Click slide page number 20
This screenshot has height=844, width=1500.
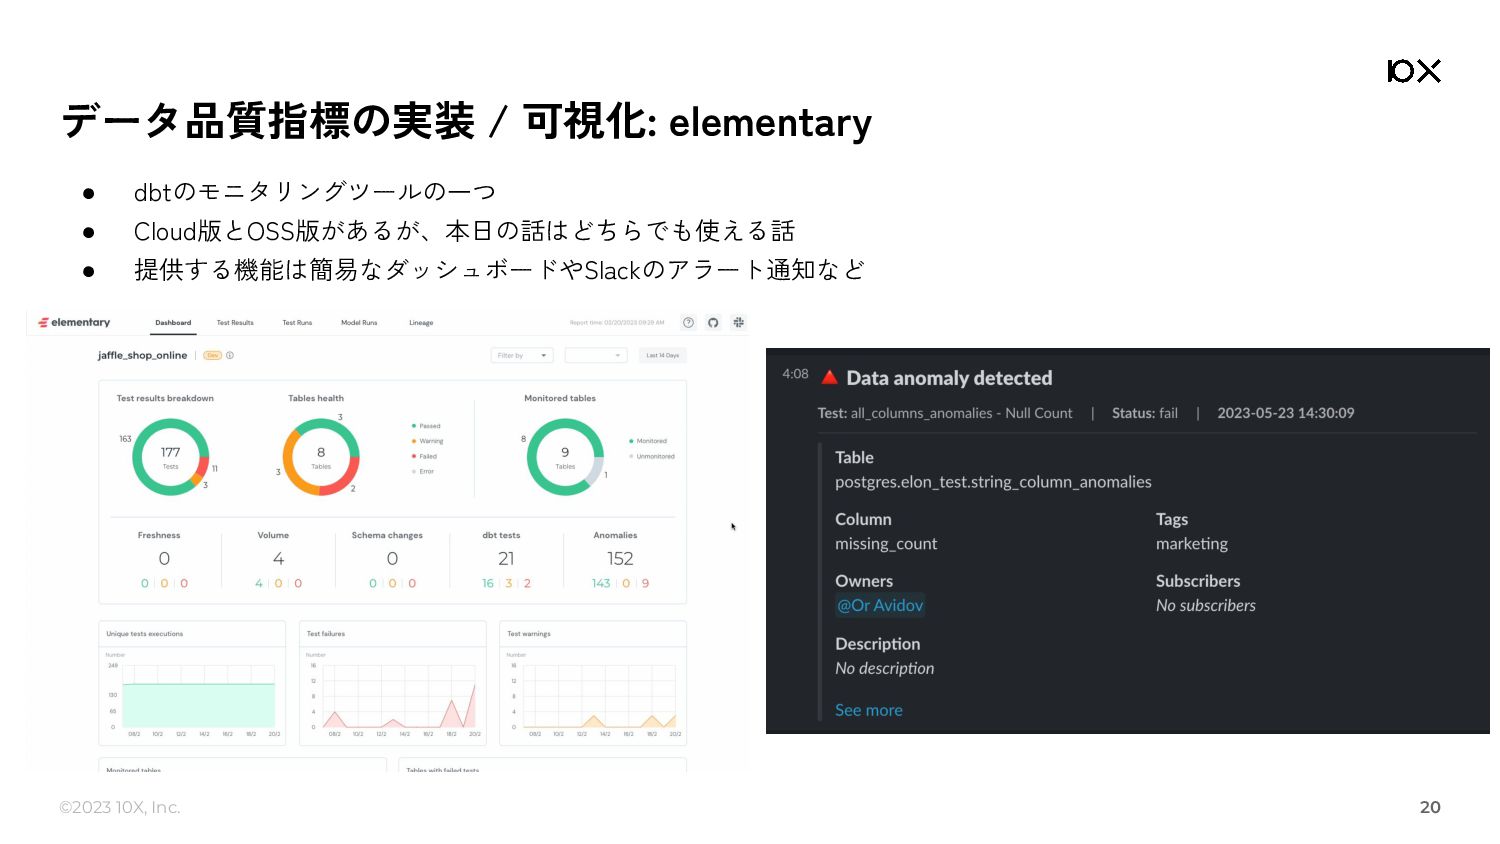click(1430, 807)
